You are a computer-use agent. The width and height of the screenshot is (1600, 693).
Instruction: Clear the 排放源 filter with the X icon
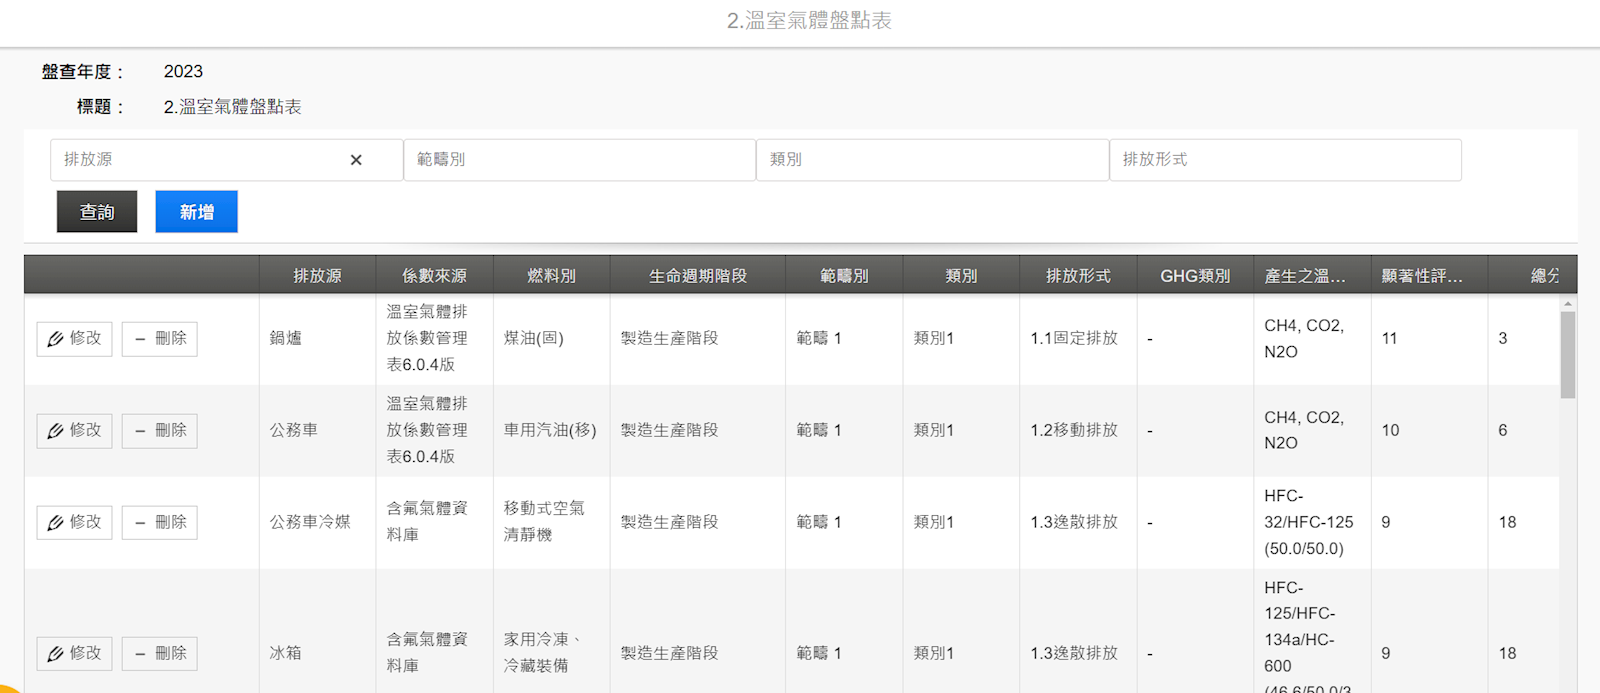tap(356, 160)
